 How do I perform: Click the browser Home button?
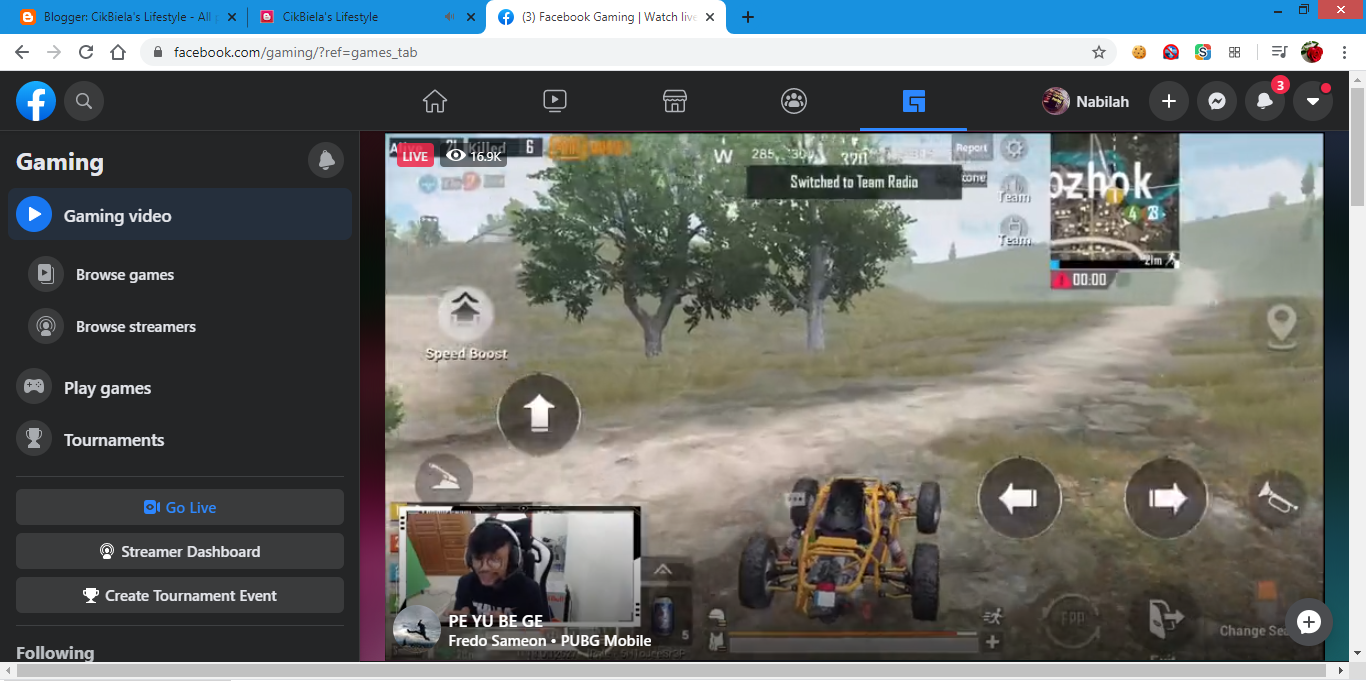coord(118,52)
